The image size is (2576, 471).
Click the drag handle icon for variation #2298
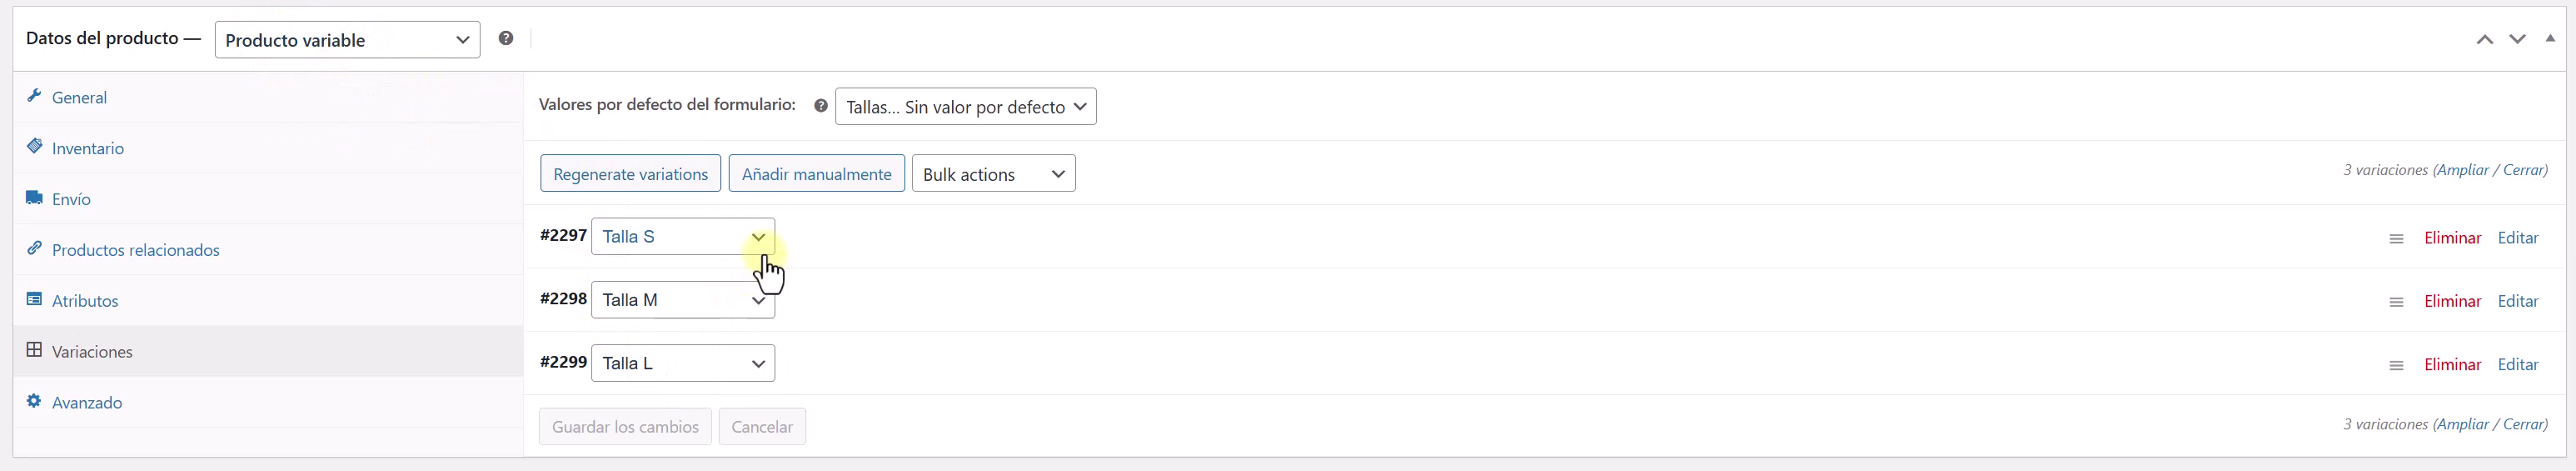(x=2396, y=302)
